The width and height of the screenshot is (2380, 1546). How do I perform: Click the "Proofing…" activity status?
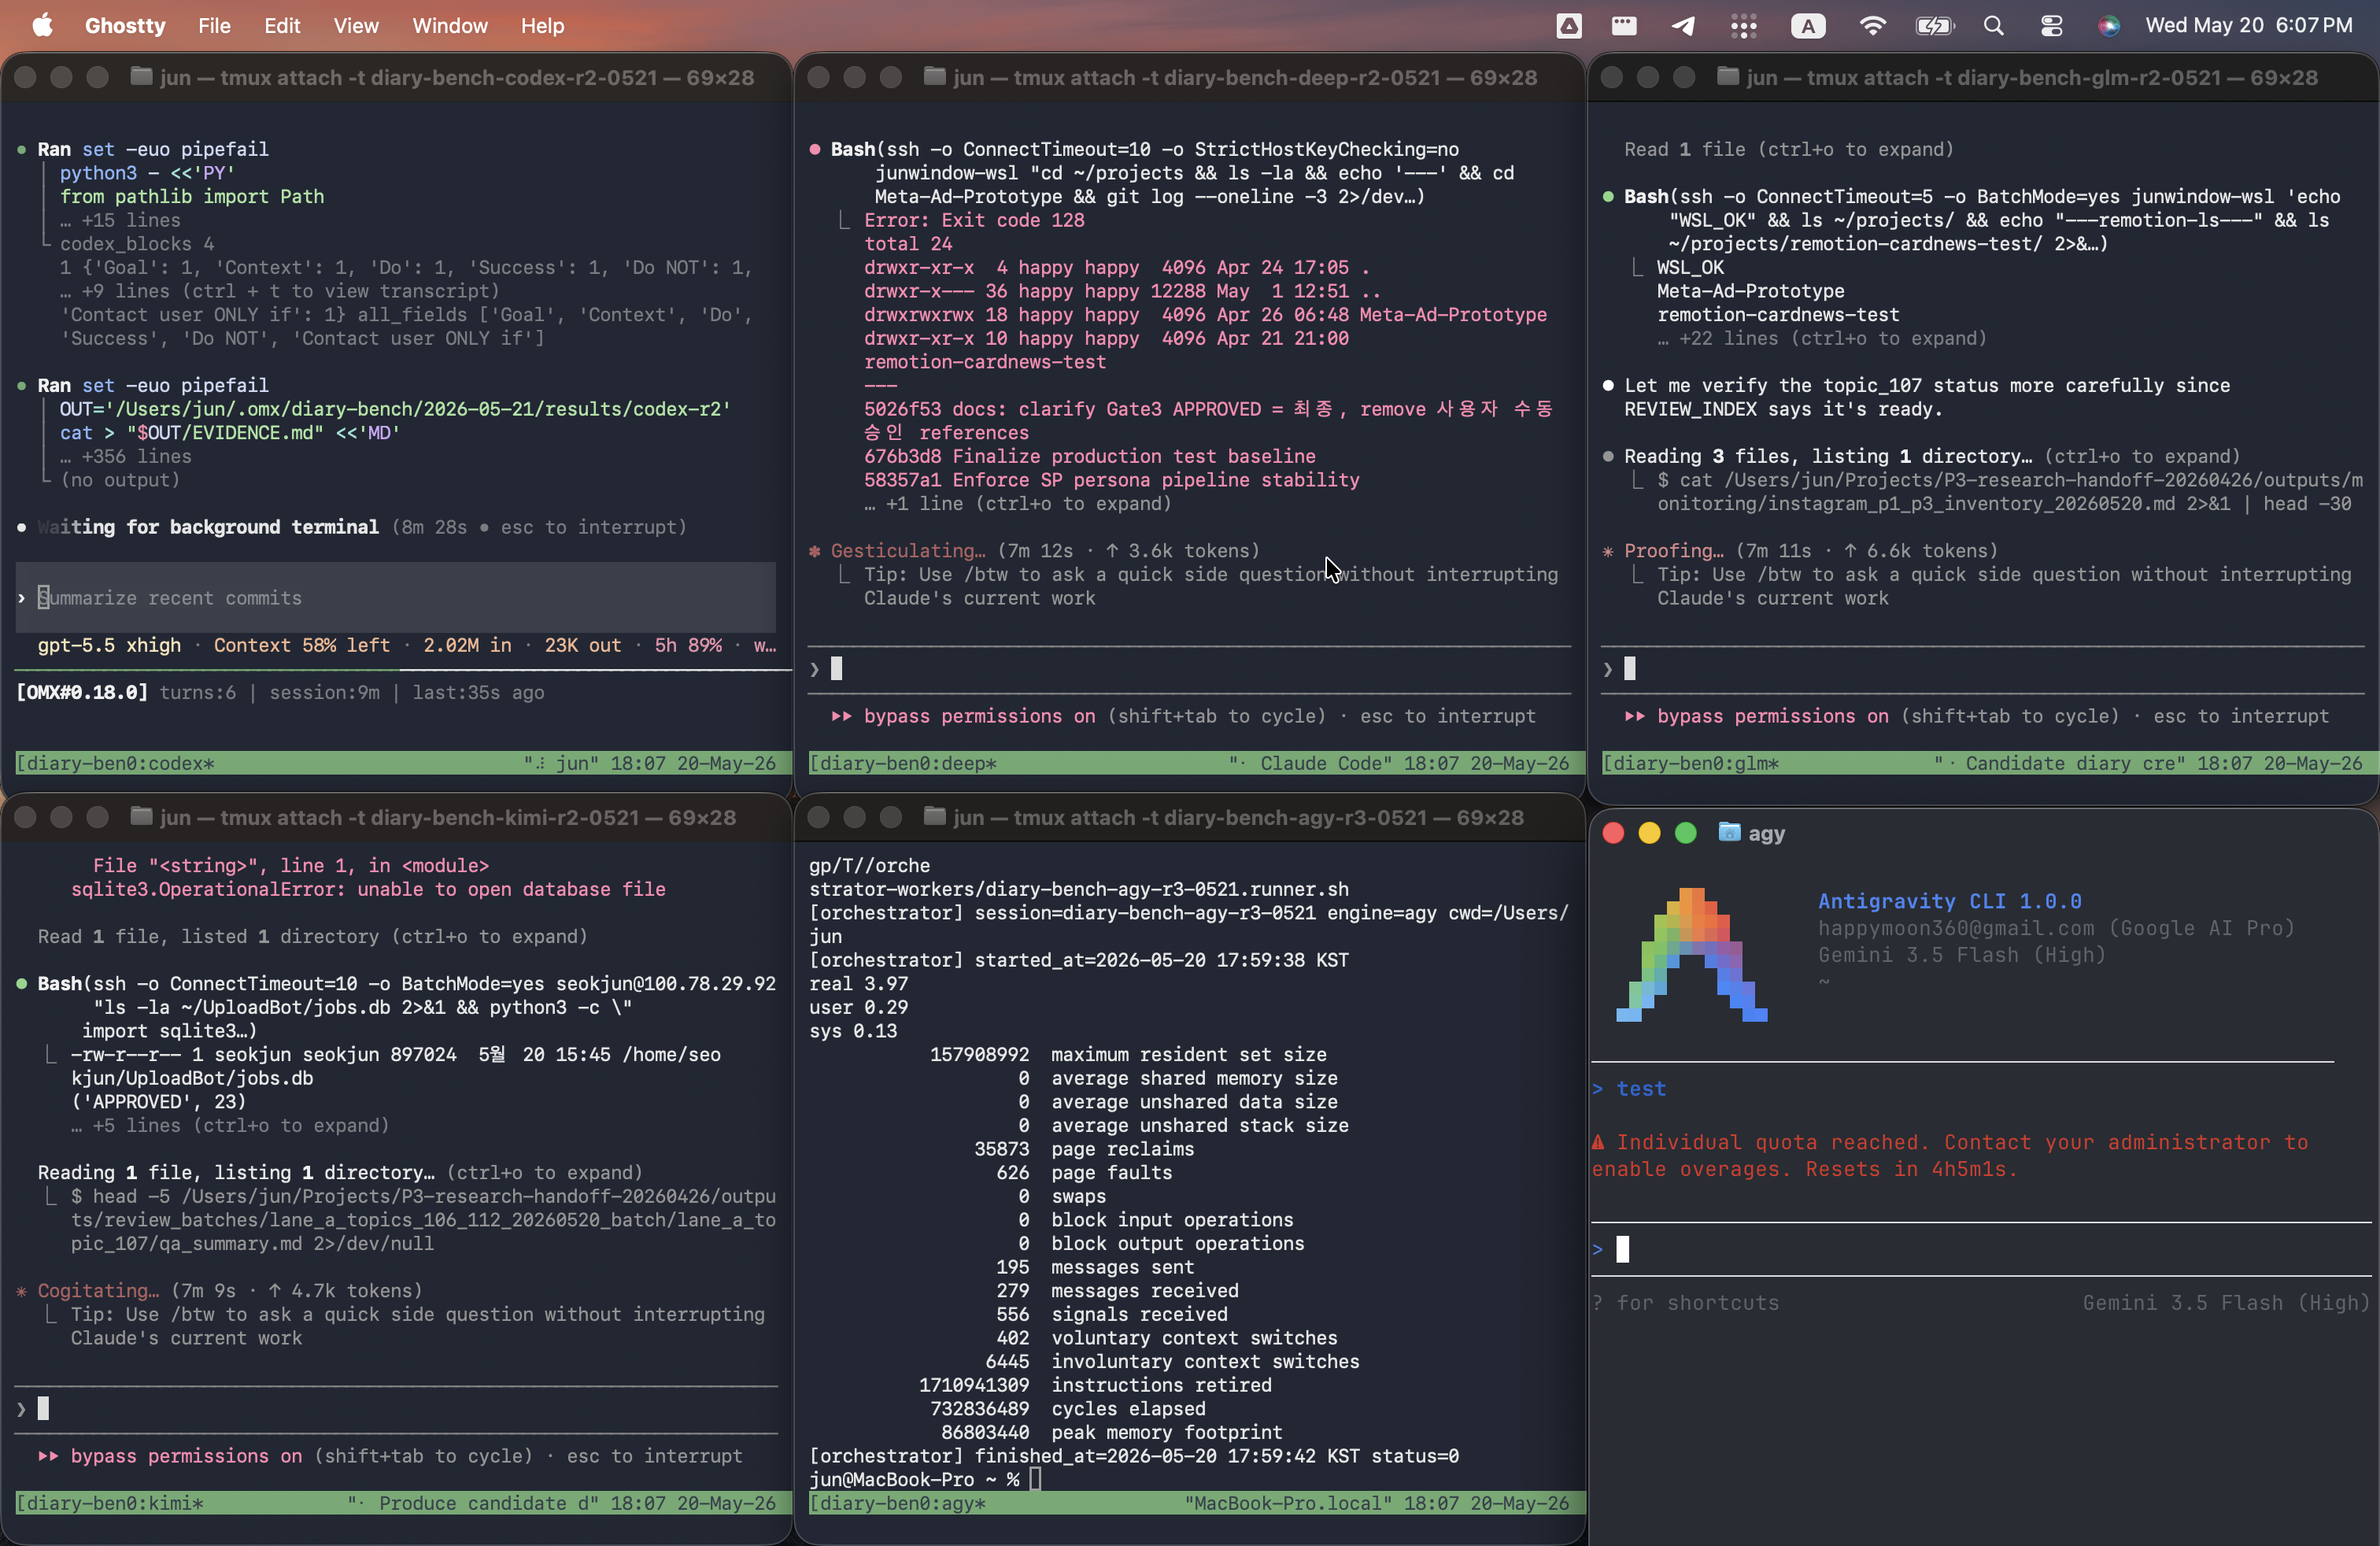tap(1674, 551)
